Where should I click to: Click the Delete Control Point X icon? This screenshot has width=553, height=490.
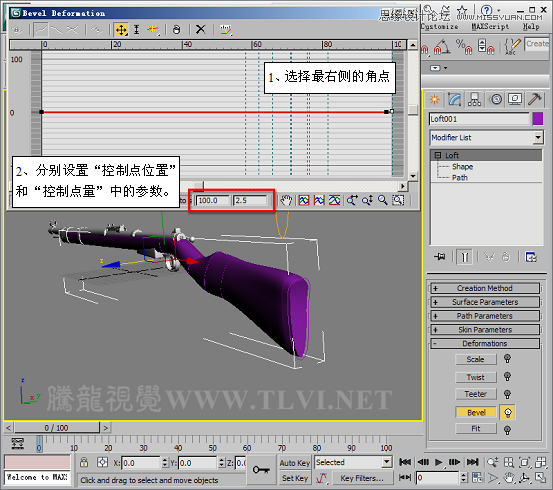click(201, 29)
